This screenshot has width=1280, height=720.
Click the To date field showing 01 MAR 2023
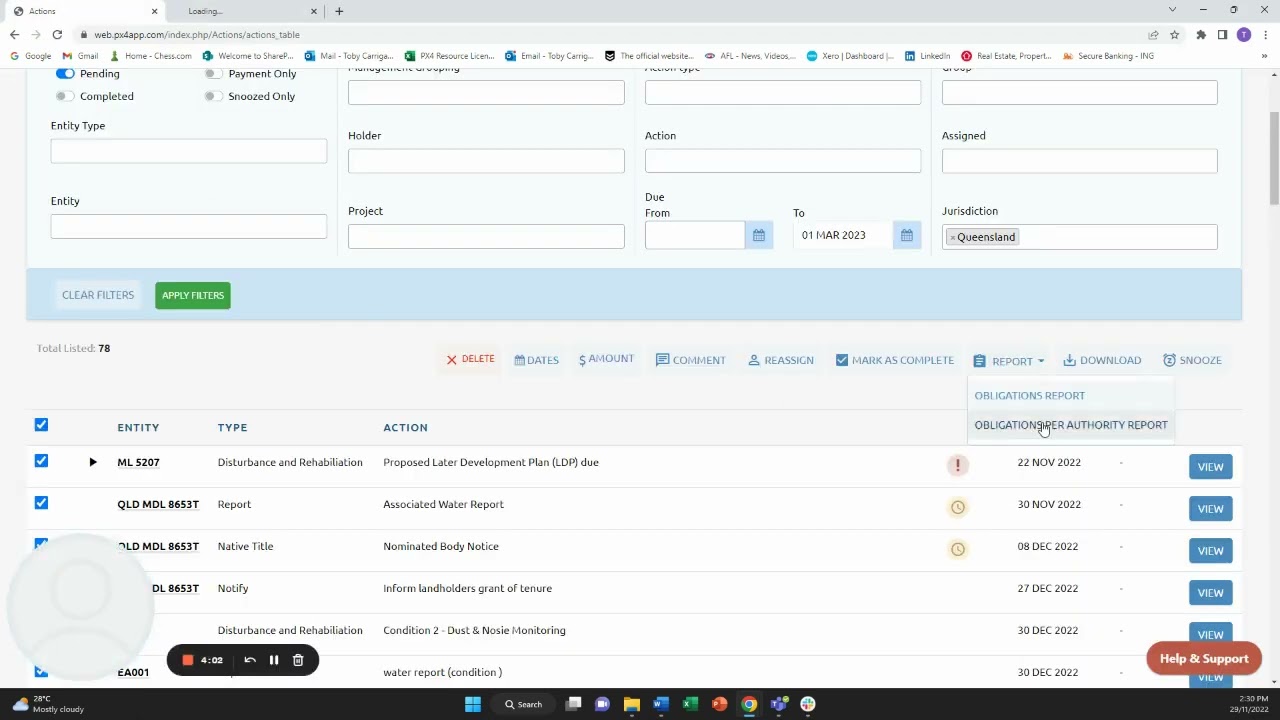pos(843,235)
